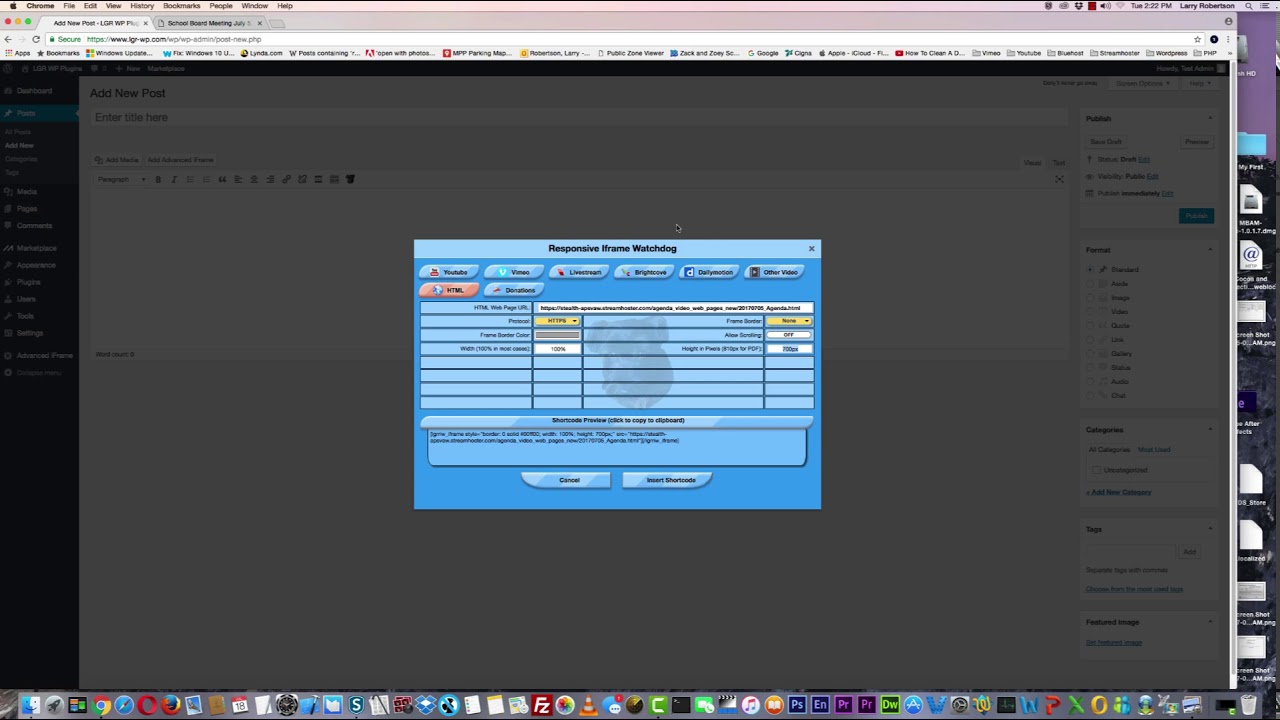This screenshot has width=1280, height=720.
Task: Select the Brightcove source button
Action: [644, 272]
